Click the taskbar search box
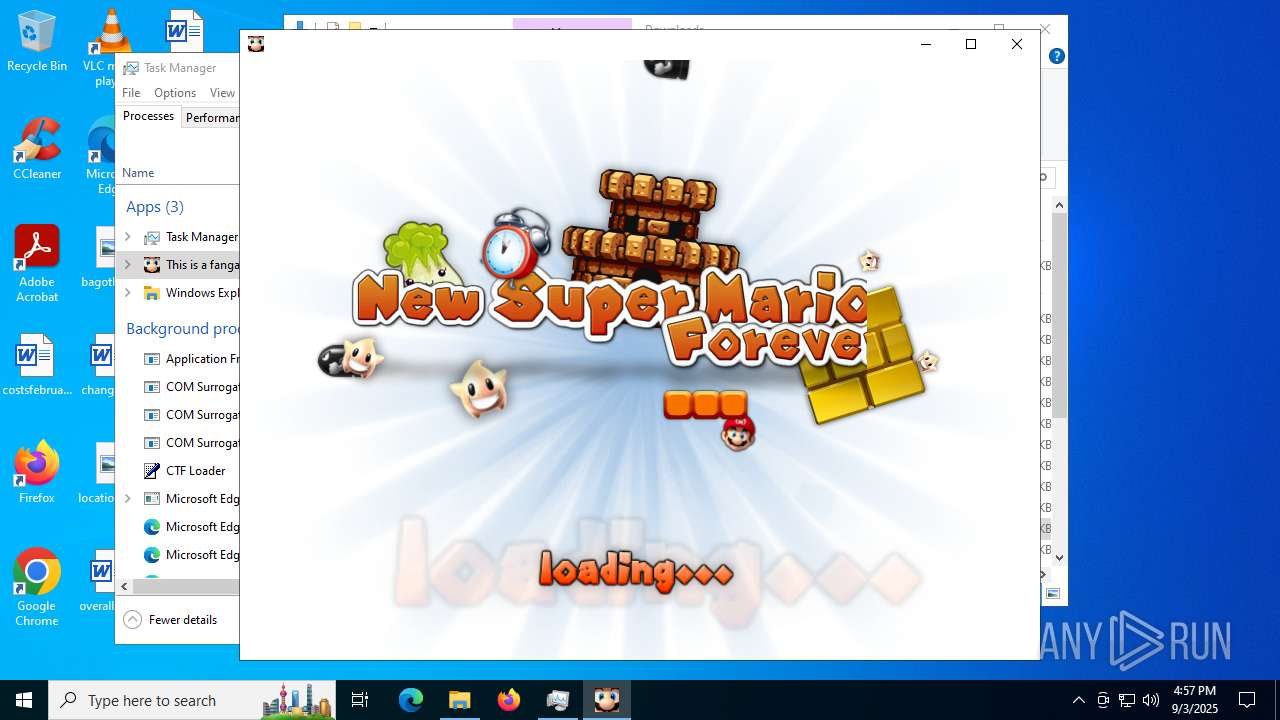This screenshot has width=1280, height=720. point(192,700)
